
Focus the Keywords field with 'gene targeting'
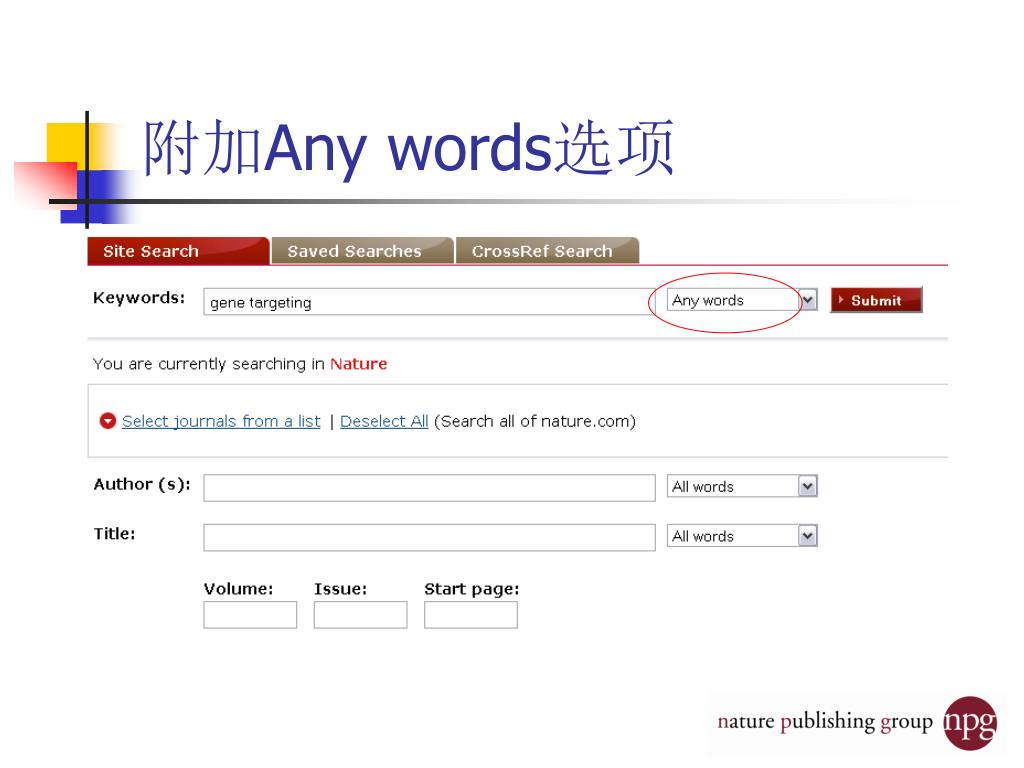click(x=429, y=302)
